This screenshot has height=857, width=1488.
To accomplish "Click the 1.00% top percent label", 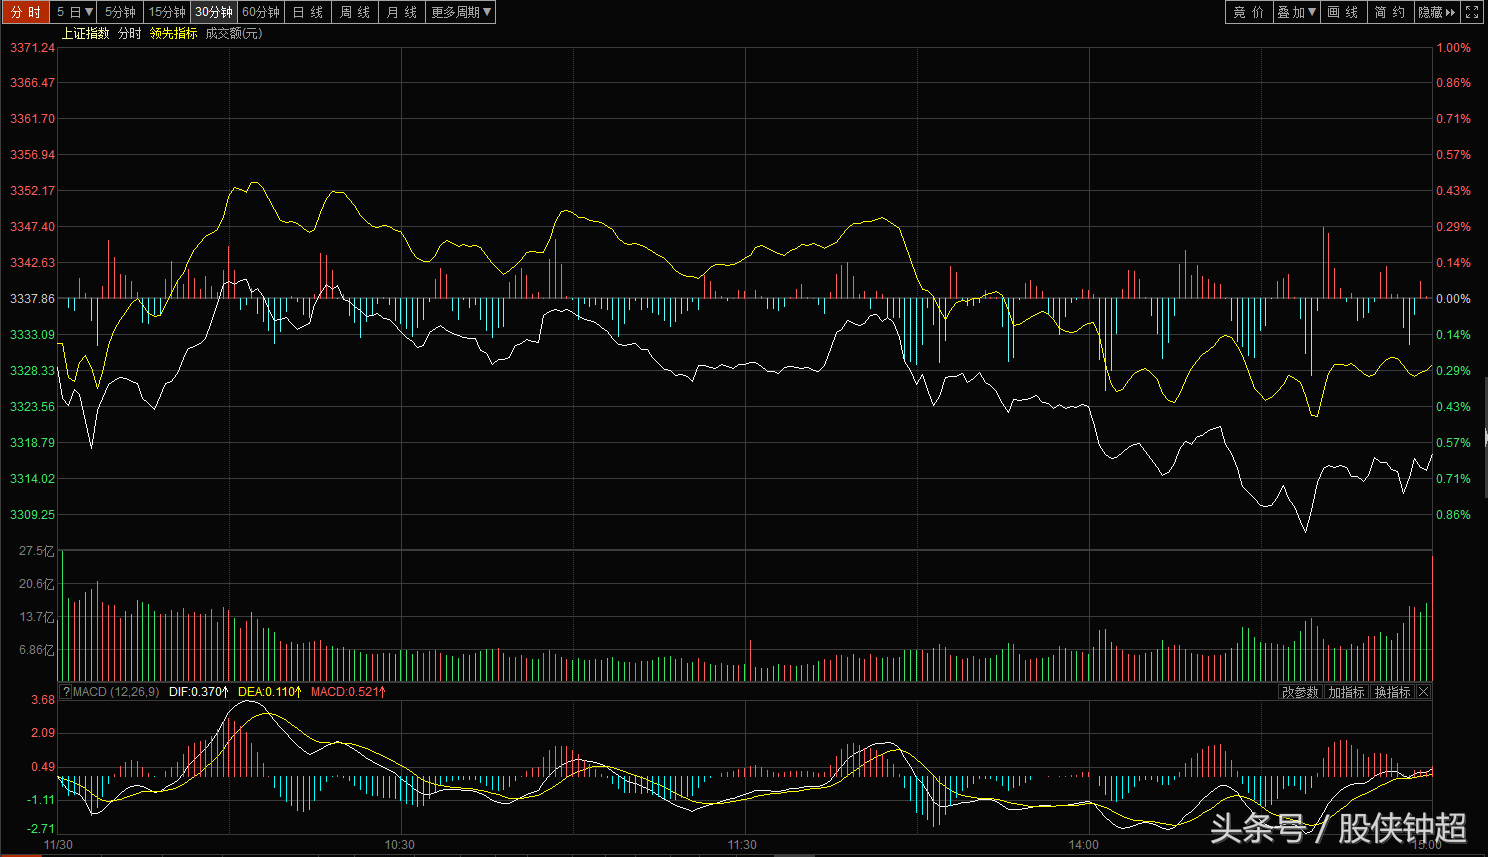I will tap(1453, 48).
